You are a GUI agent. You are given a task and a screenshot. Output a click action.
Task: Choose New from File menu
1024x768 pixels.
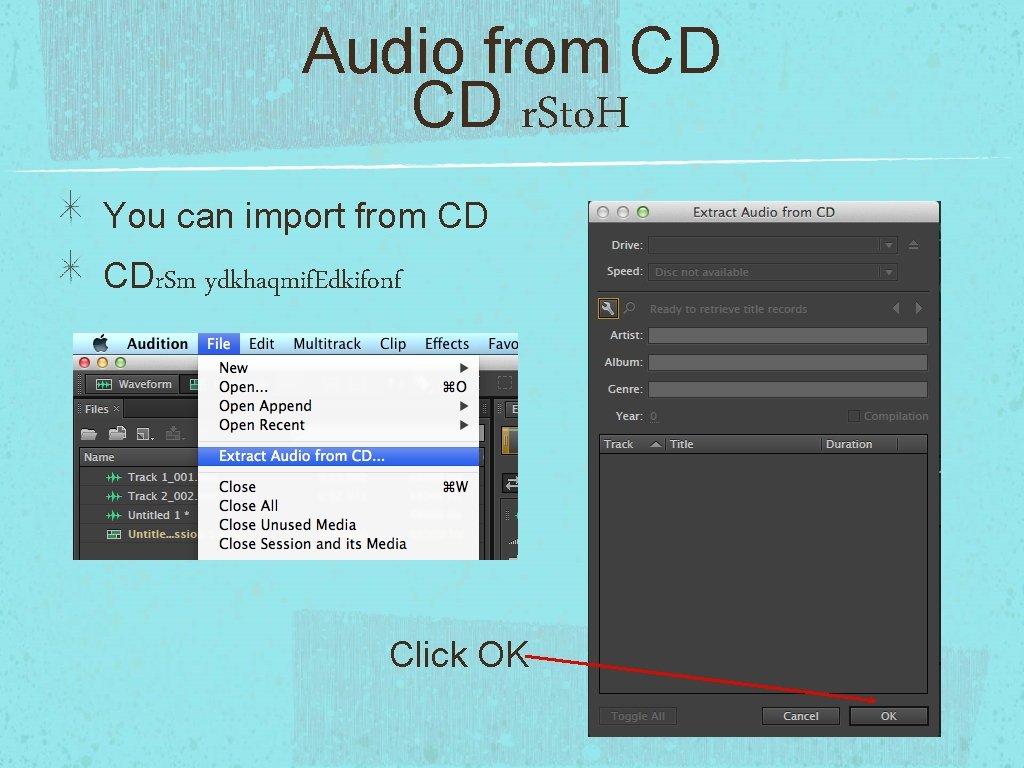point(338,368)
